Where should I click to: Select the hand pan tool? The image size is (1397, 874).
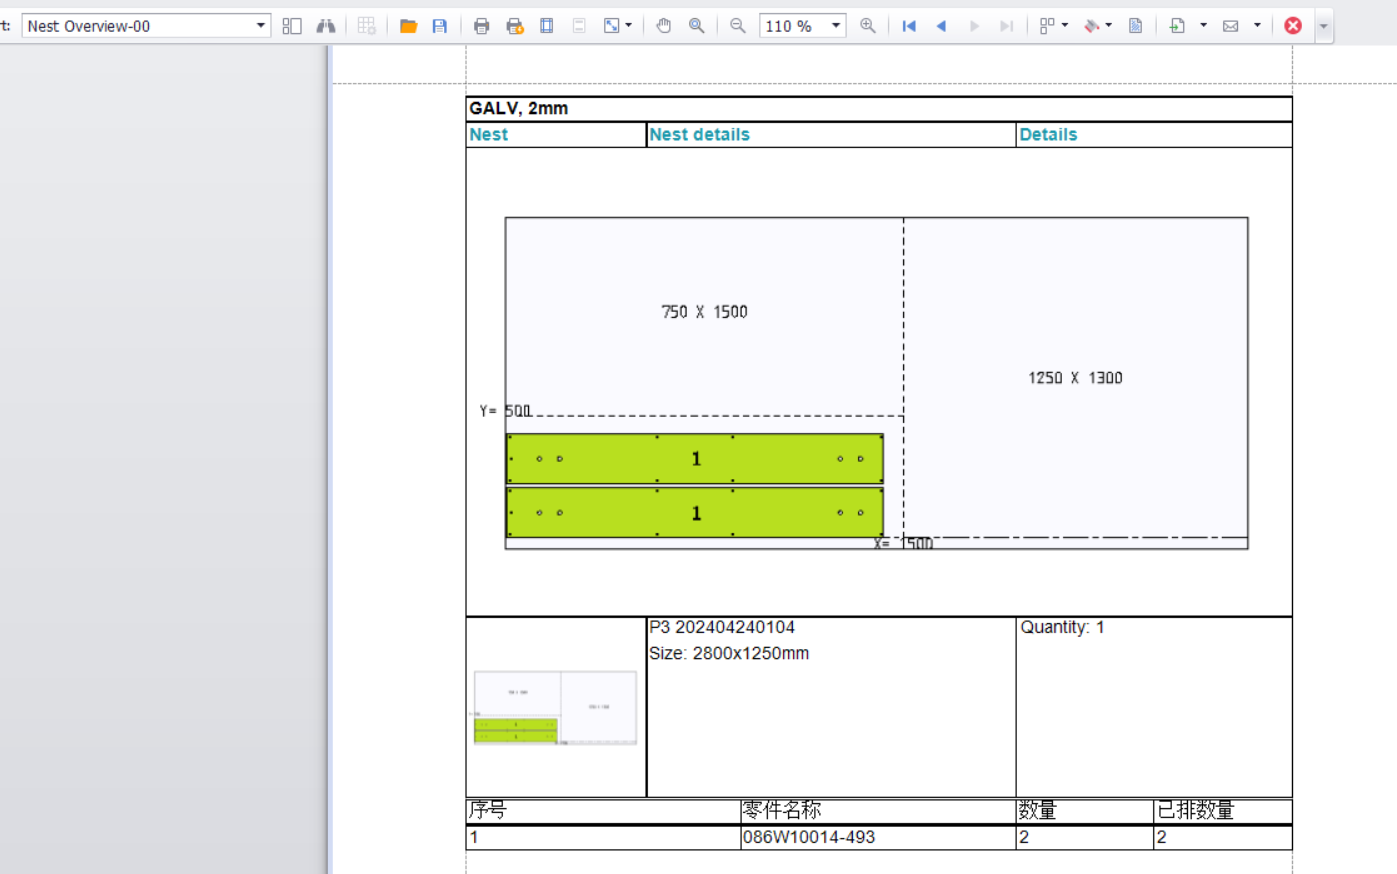point(664,26)
